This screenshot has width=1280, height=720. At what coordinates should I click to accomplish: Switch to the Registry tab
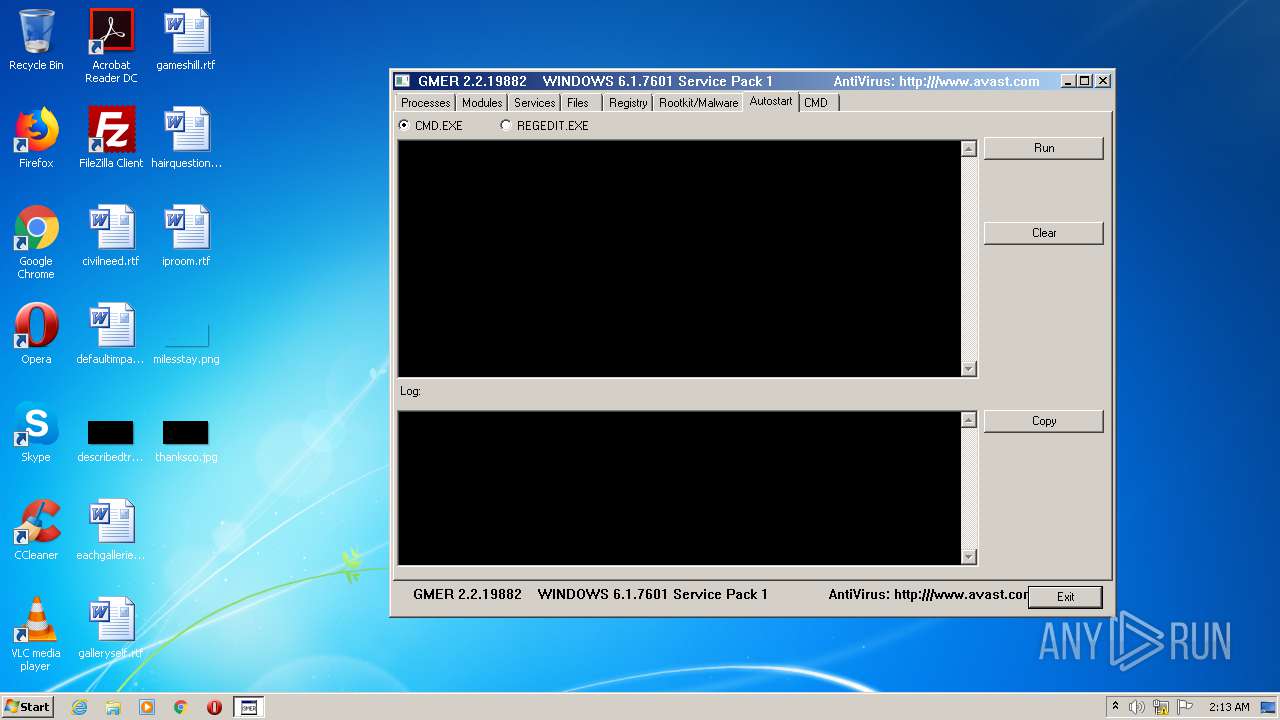point(628,103)
